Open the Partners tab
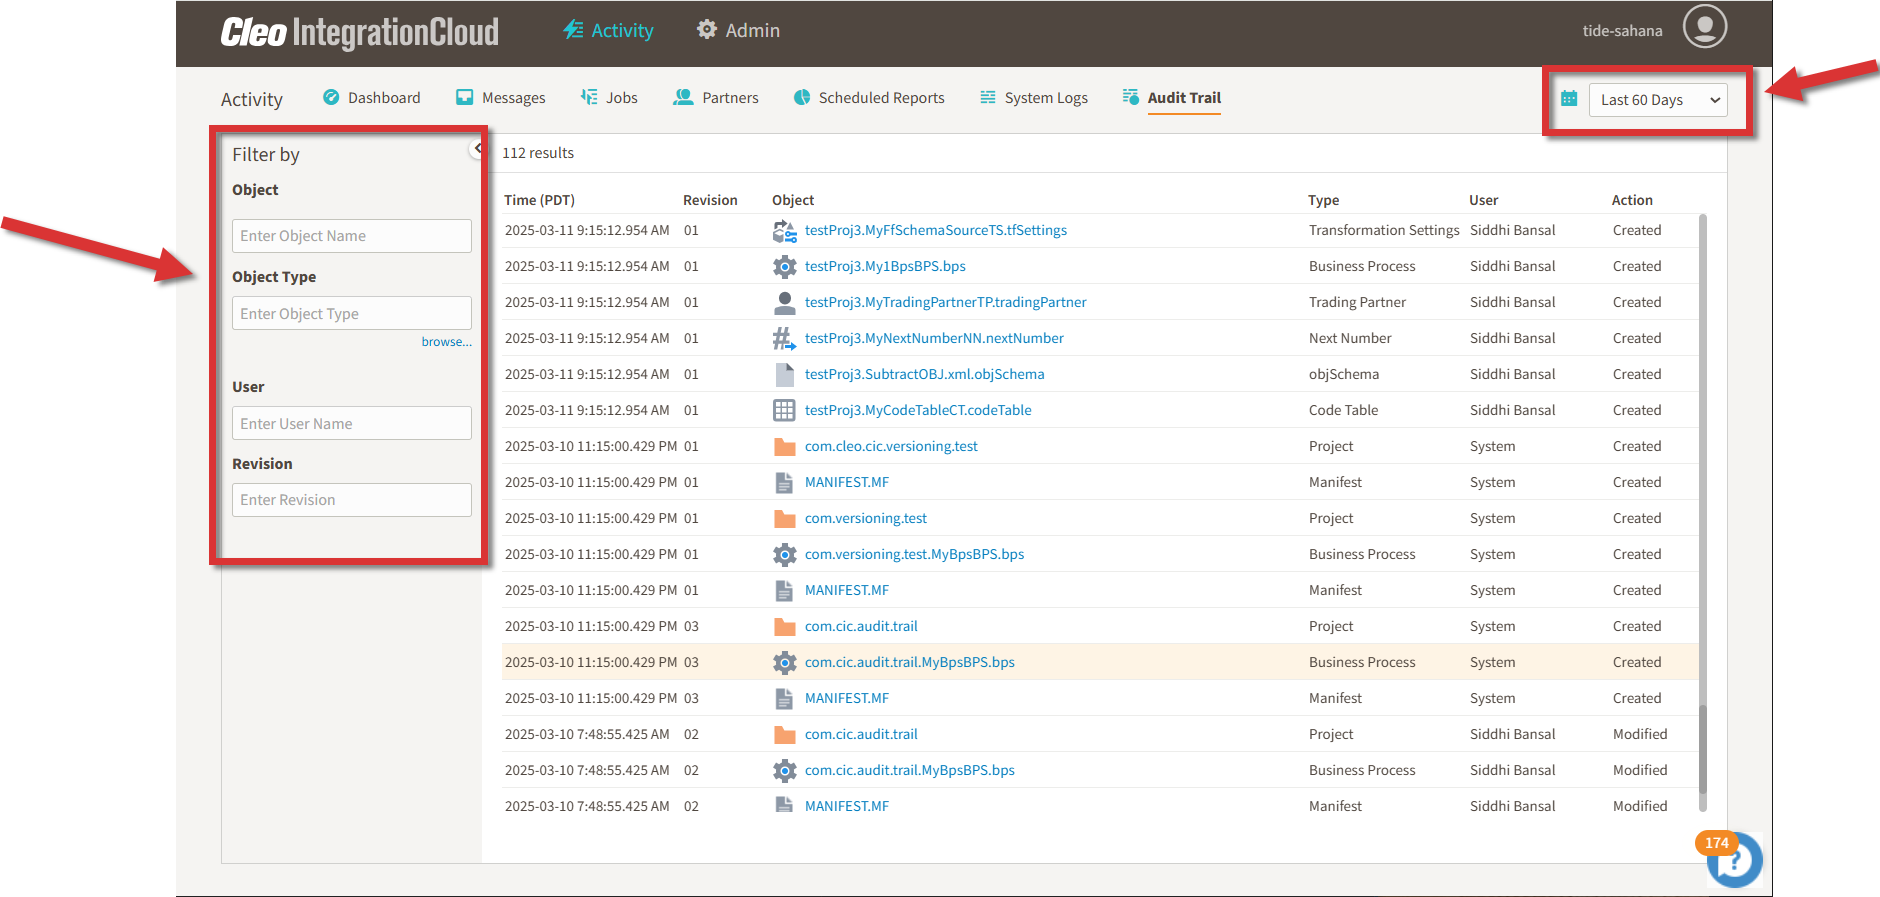 coord(716,97)
